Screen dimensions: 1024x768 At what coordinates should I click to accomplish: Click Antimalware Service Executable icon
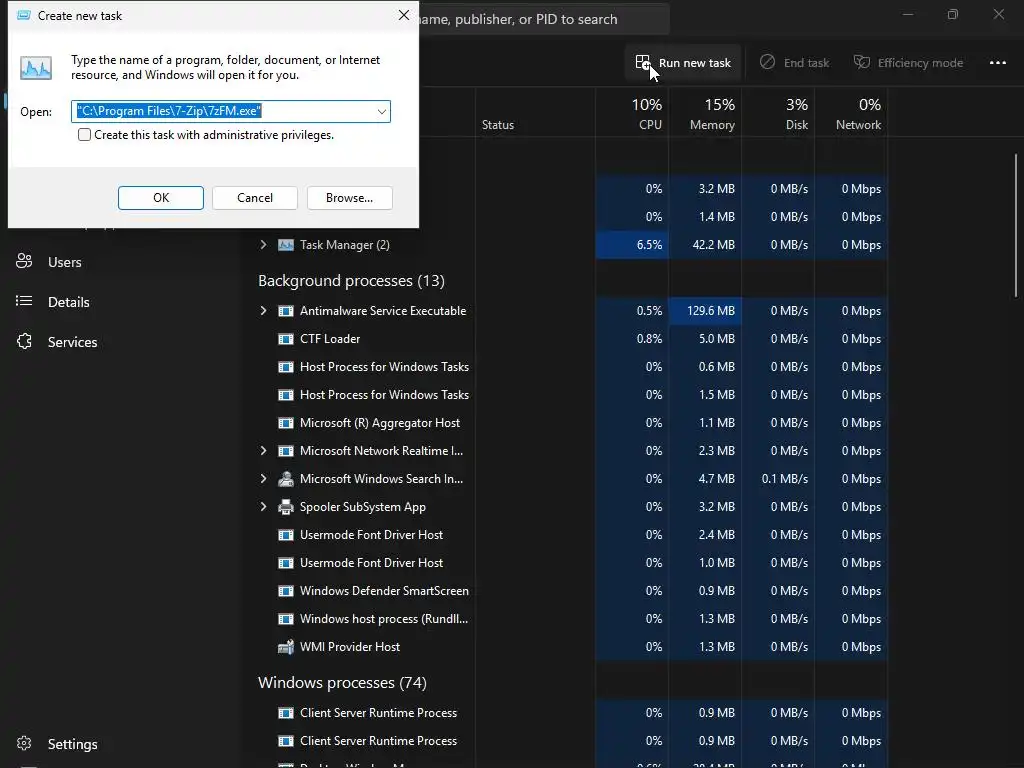pyautogui.click(x=286, y=311)
